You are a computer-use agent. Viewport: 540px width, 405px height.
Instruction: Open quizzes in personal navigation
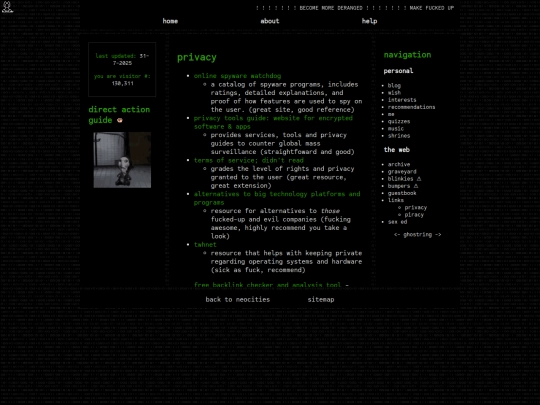click(399, 122)
